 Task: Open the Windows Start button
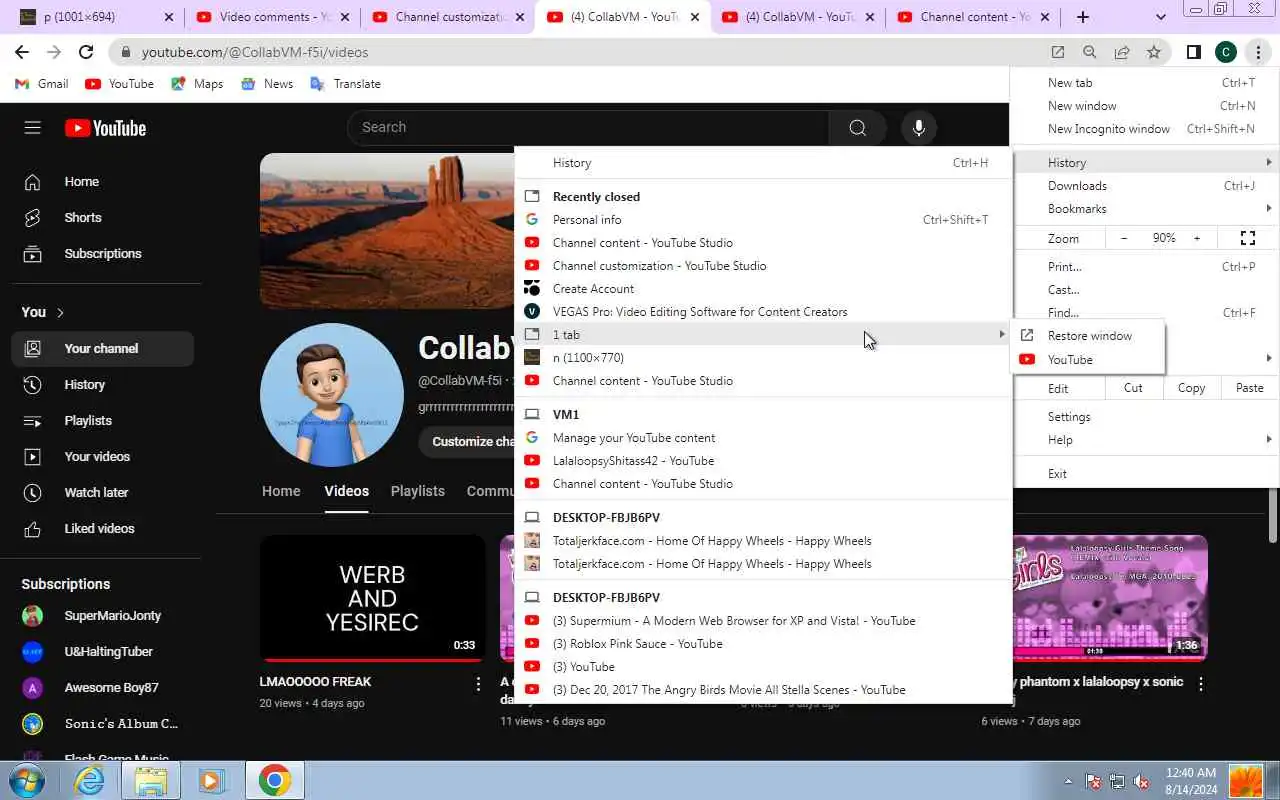[26, 780]
